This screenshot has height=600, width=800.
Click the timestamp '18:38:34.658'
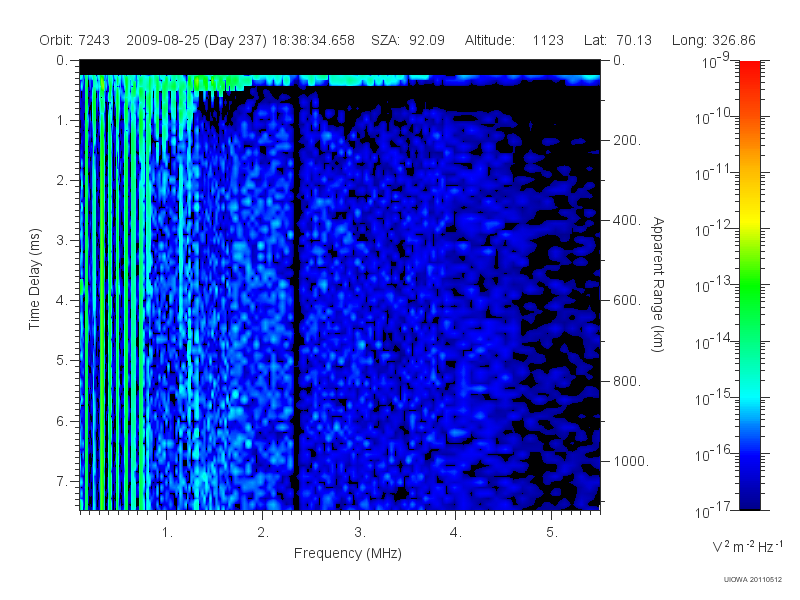(313, 40)
